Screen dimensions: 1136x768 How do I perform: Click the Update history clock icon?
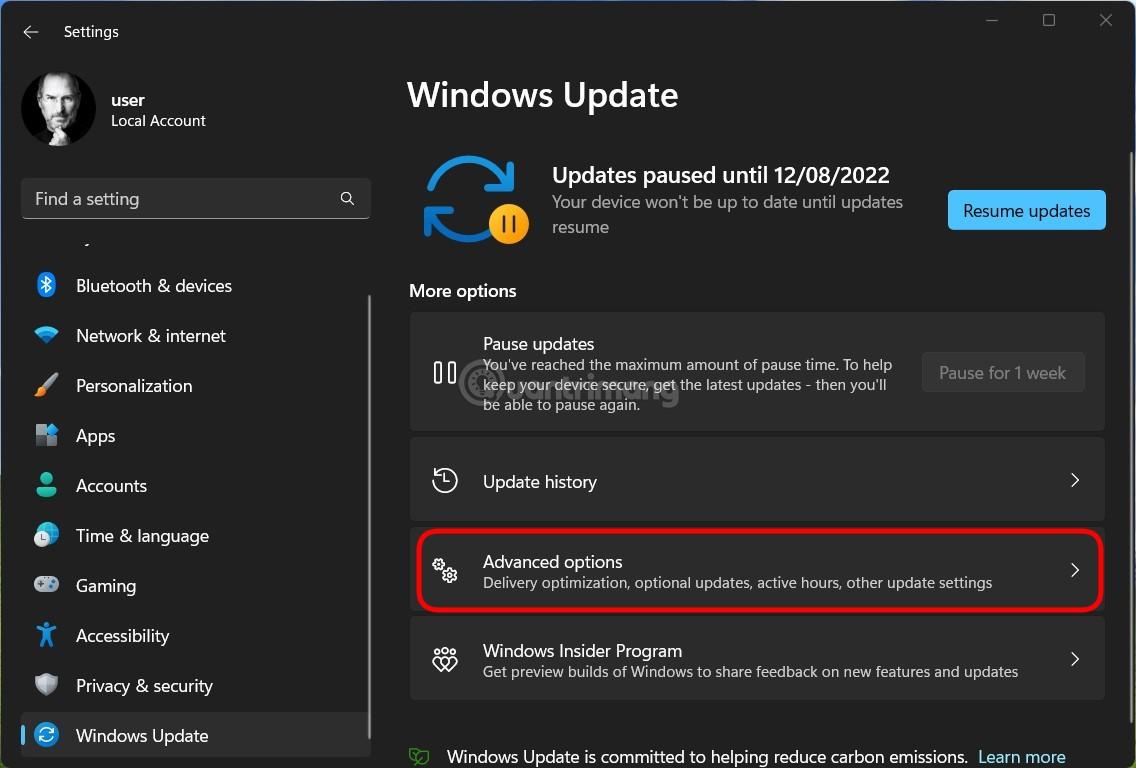(445, 480)
